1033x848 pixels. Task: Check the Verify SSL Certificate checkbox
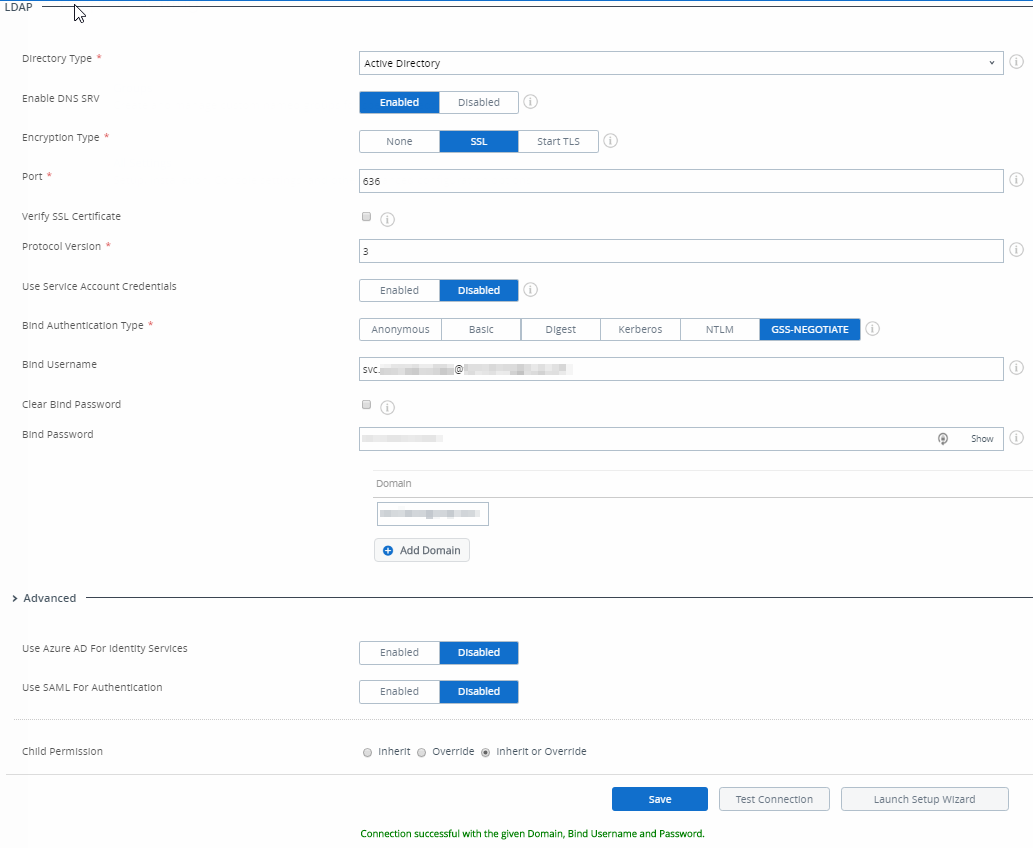tap(366, 216)
